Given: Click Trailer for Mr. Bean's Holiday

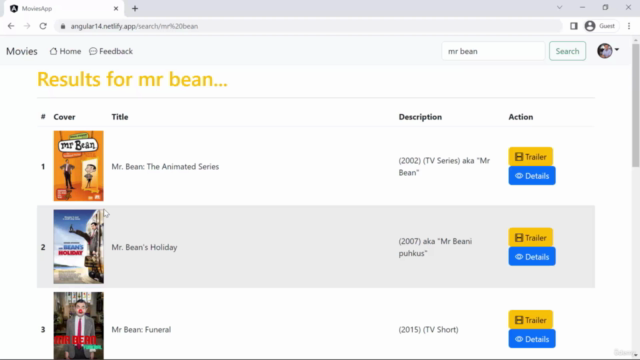Looking at the screenshot, I should 531,238.
